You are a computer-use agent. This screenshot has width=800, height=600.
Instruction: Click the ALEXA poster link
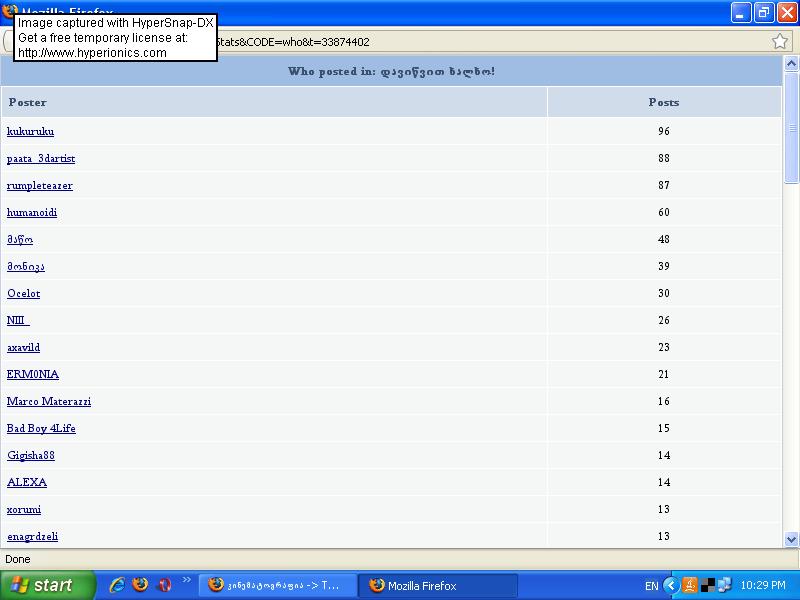tap(27, 483)
